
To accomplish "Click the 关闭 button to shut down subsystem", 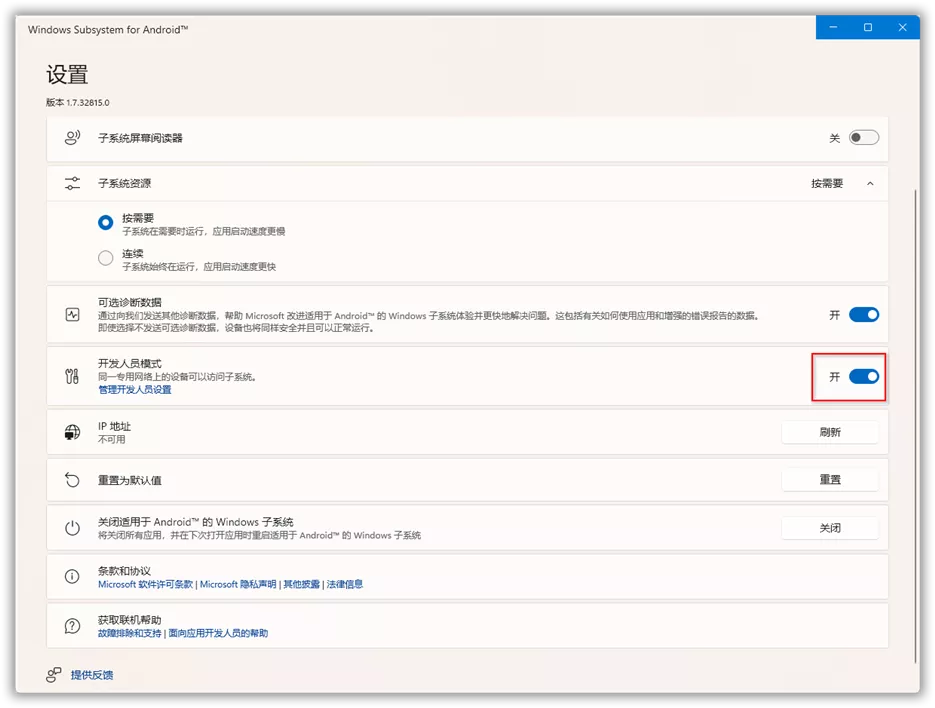I will pyautogui.click(x=829, y=528).
